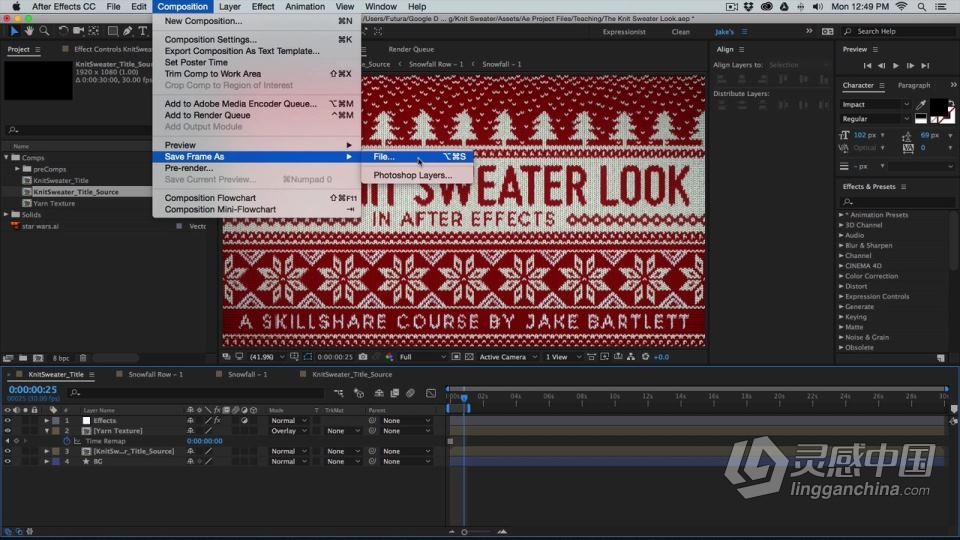Open the Full resolution dropdown
The image size is (960, 540).
coord(422,356)
